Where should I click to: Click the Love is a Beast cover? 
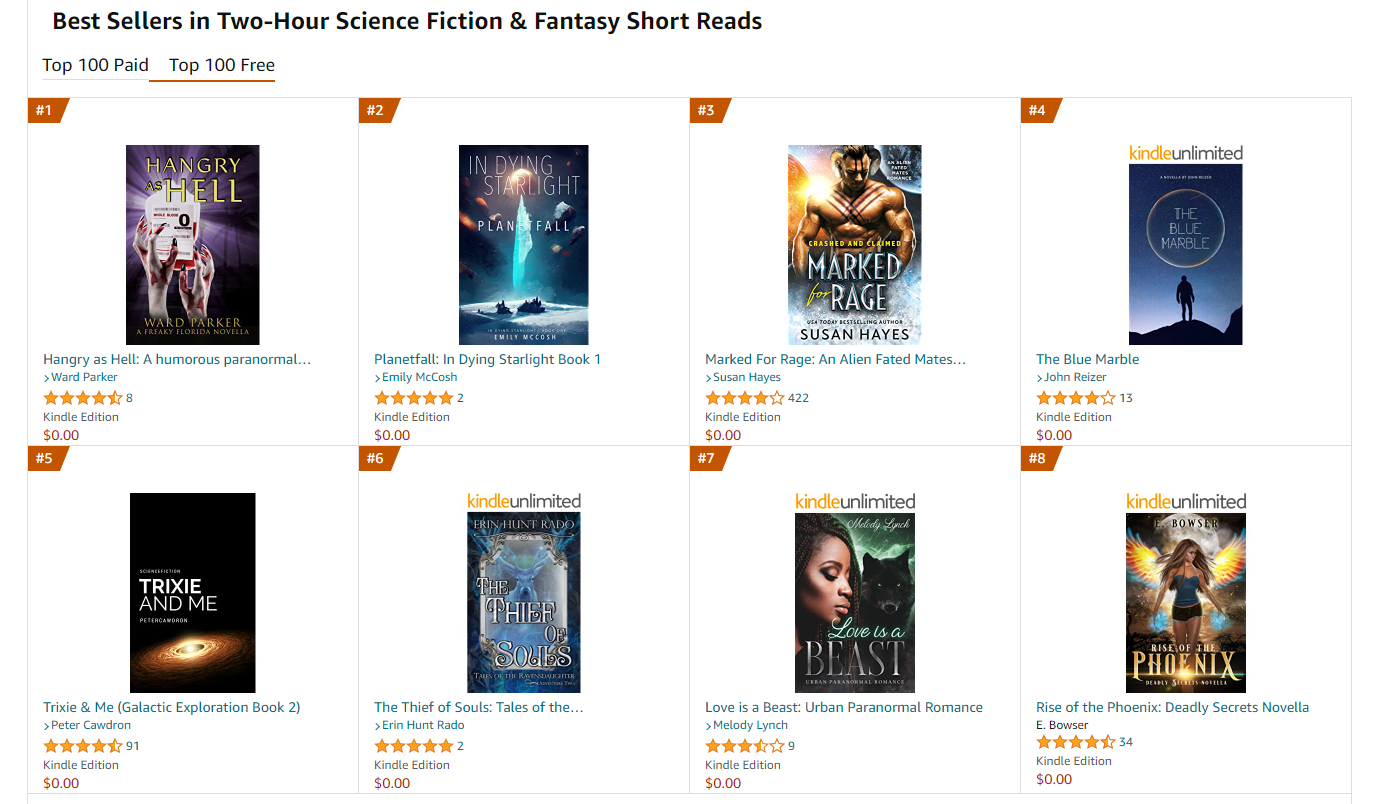click(854, 602)
